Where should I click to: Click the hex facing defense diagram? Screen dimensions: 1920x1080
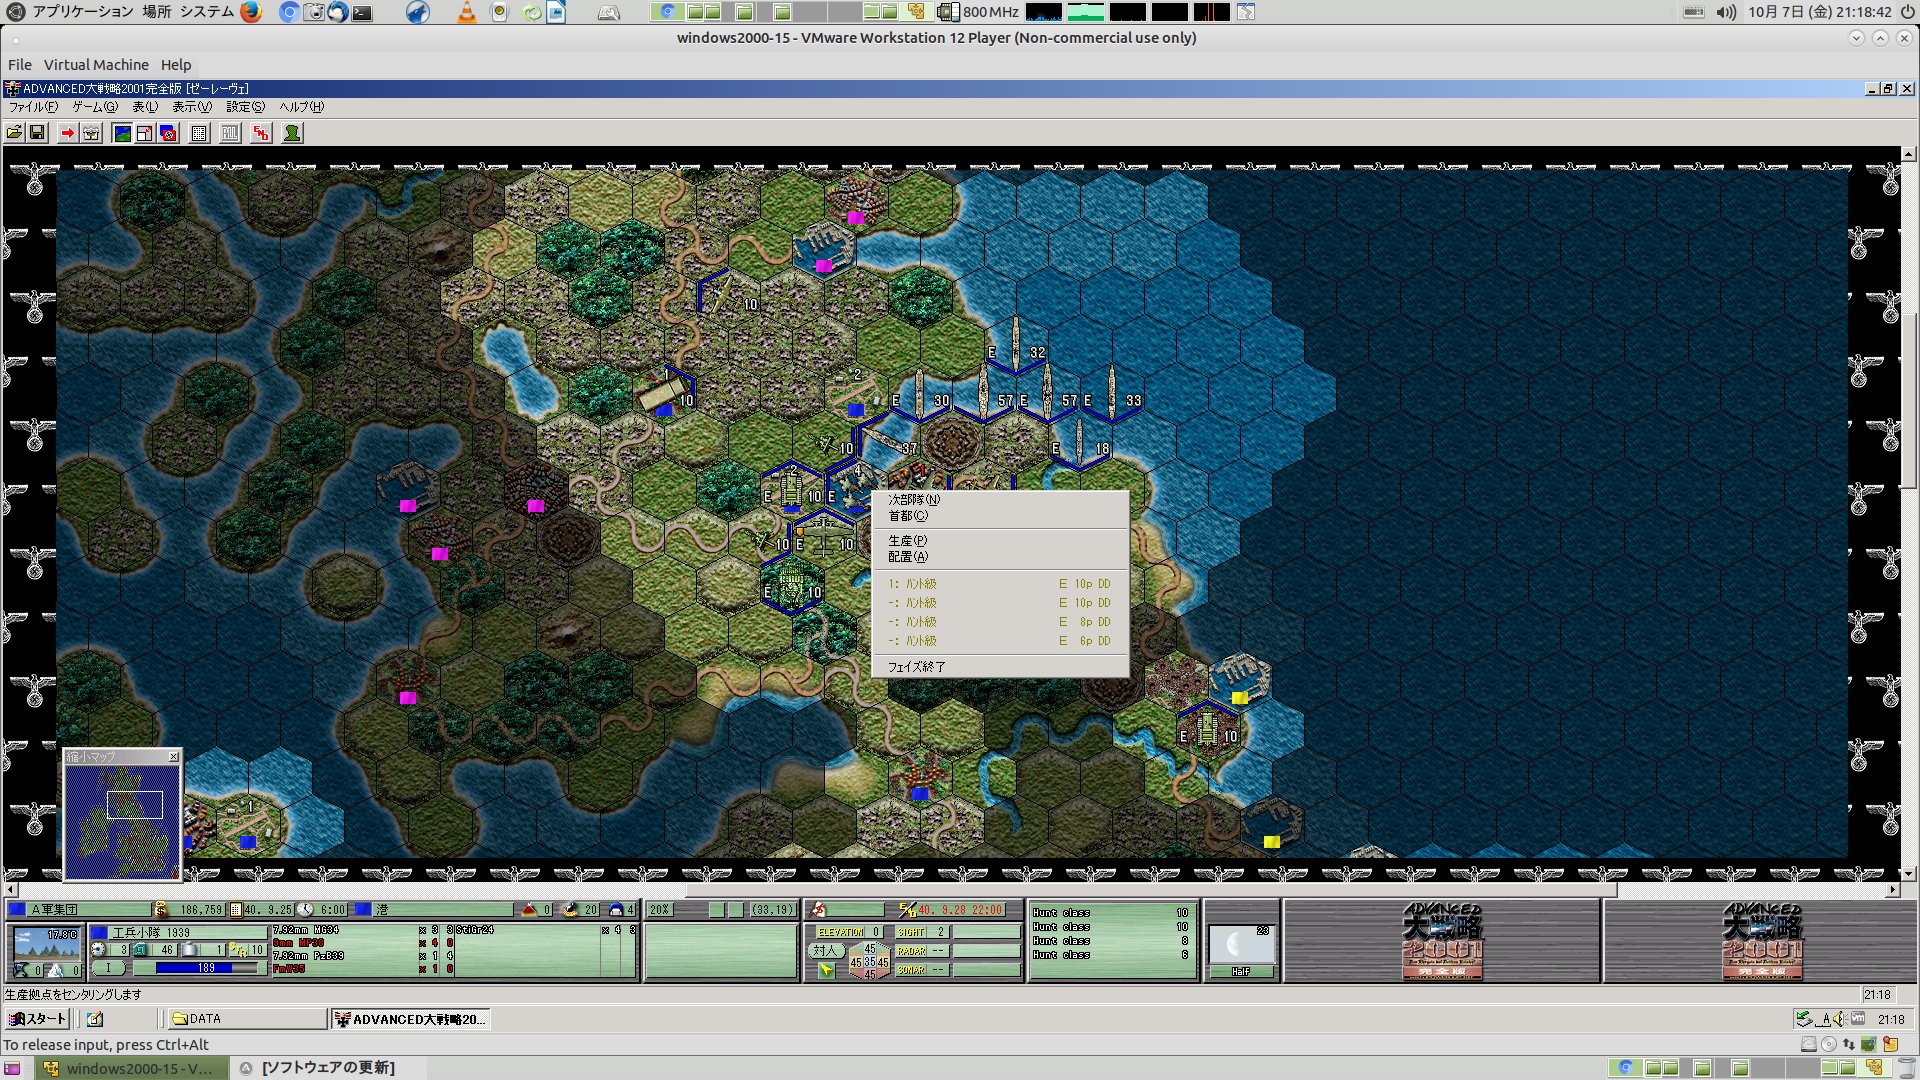869,961
